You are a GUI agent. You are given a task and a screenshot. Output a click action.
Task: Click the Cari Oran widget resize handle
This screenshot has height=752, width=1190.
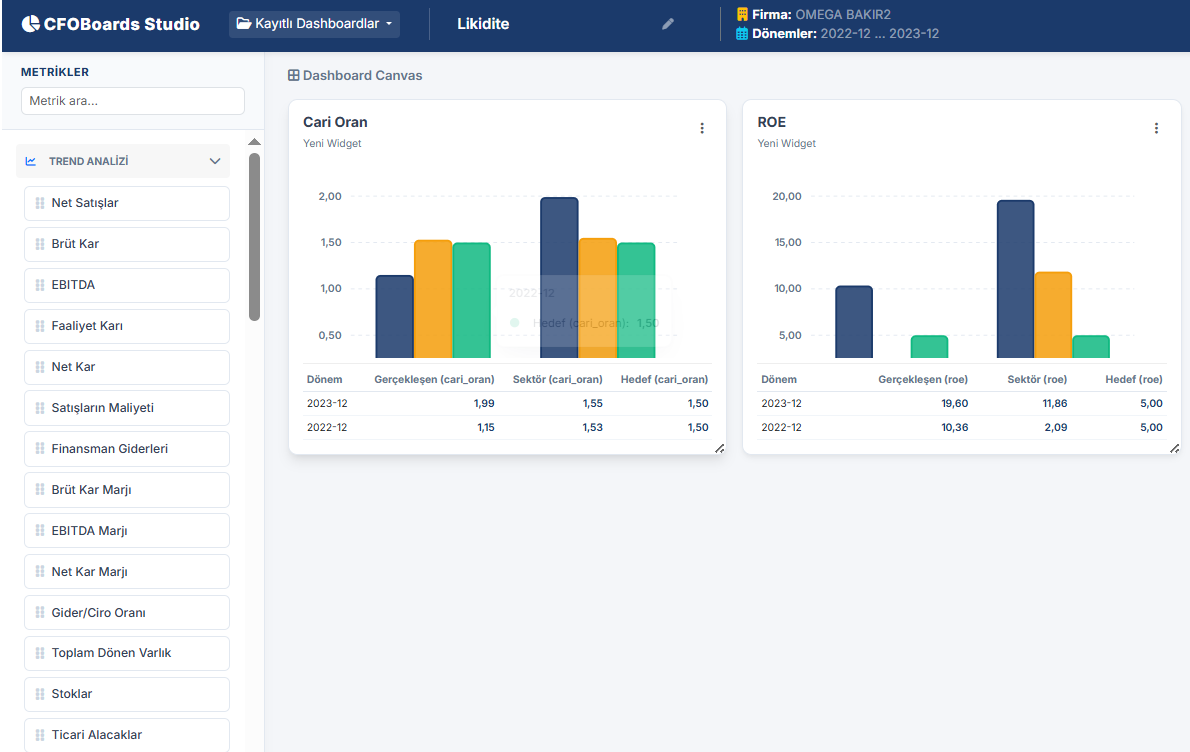click(x=719, y=448)
